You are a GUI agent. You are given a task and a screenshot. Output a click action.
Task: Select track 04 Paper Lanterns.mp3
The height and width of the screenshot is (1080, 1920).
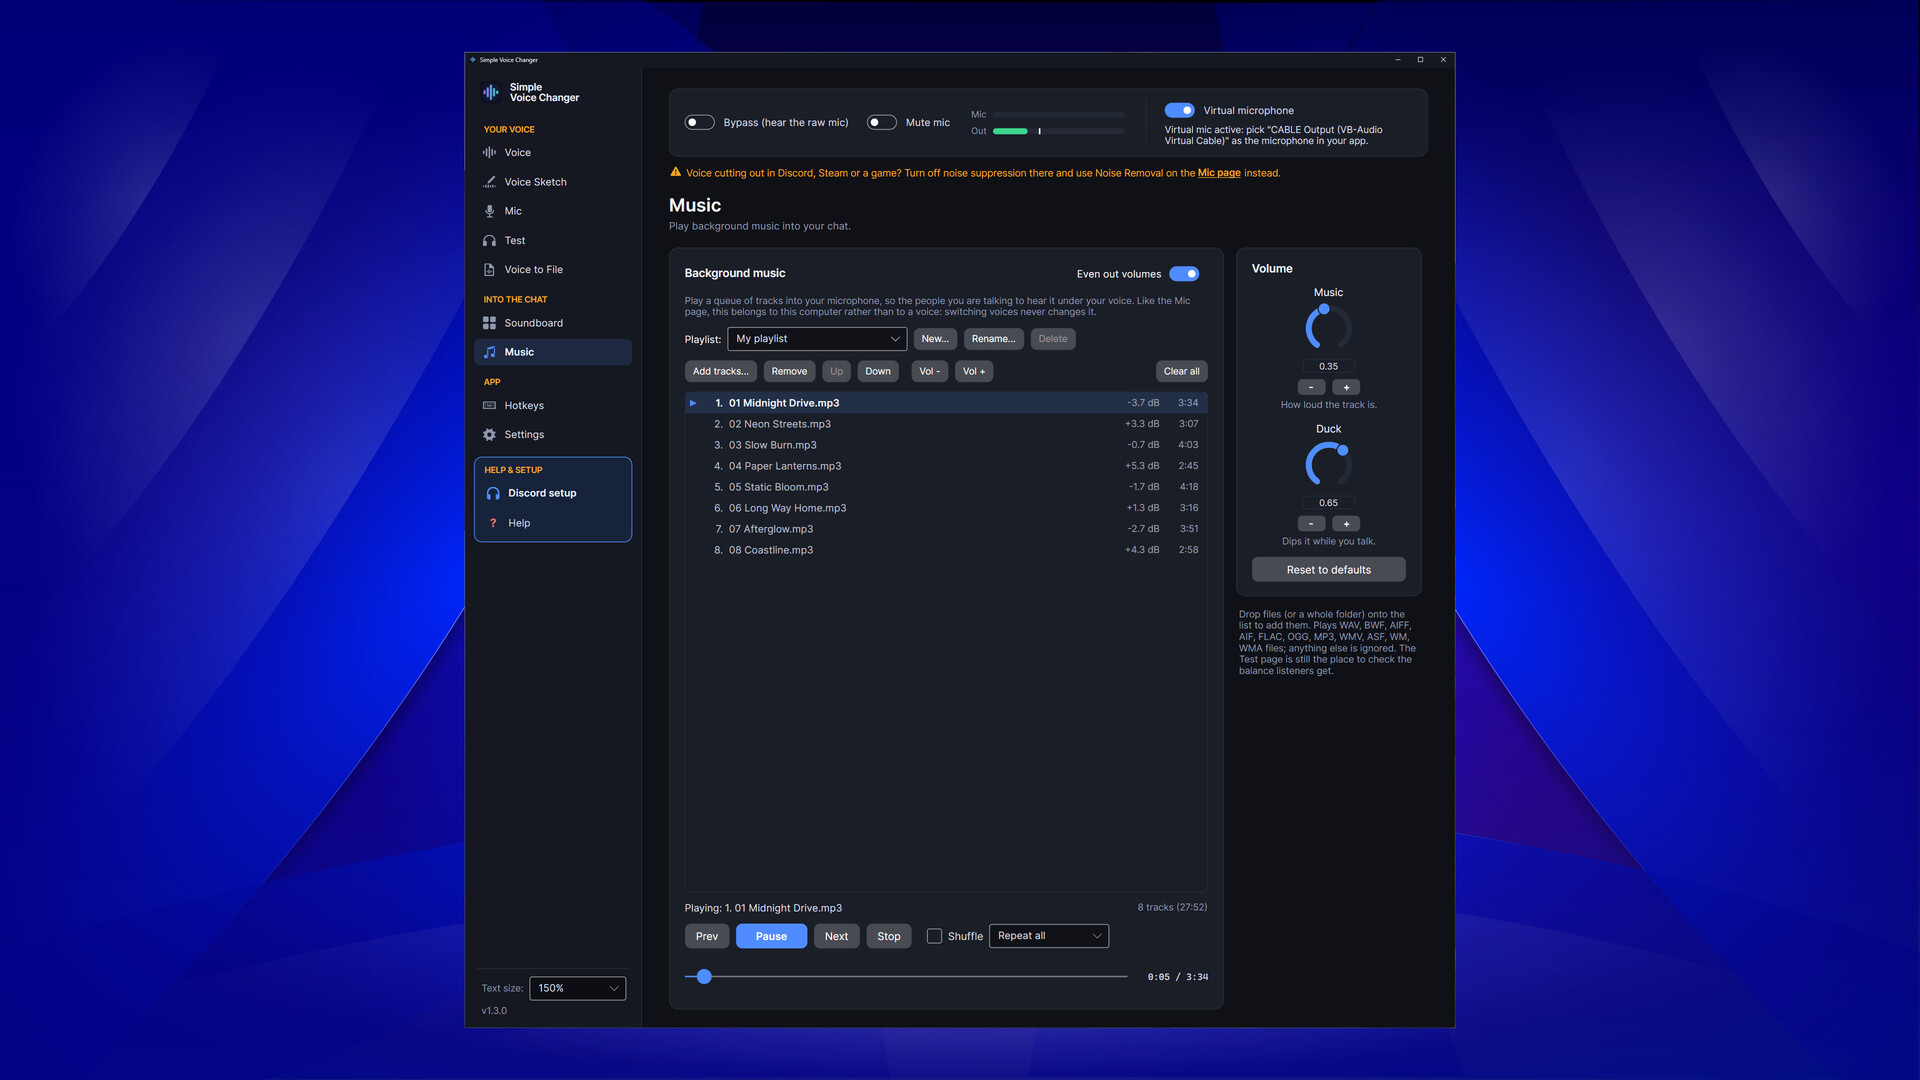(945, 466)
